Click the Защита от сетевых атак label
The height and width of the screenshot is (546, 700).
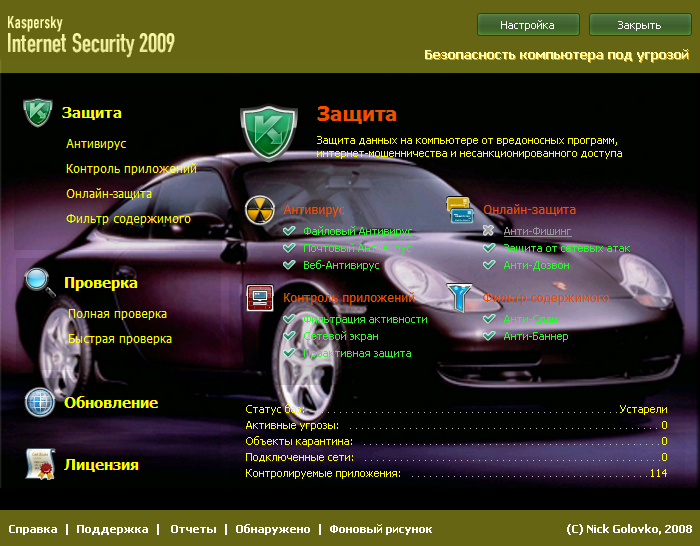click(567, 248)
